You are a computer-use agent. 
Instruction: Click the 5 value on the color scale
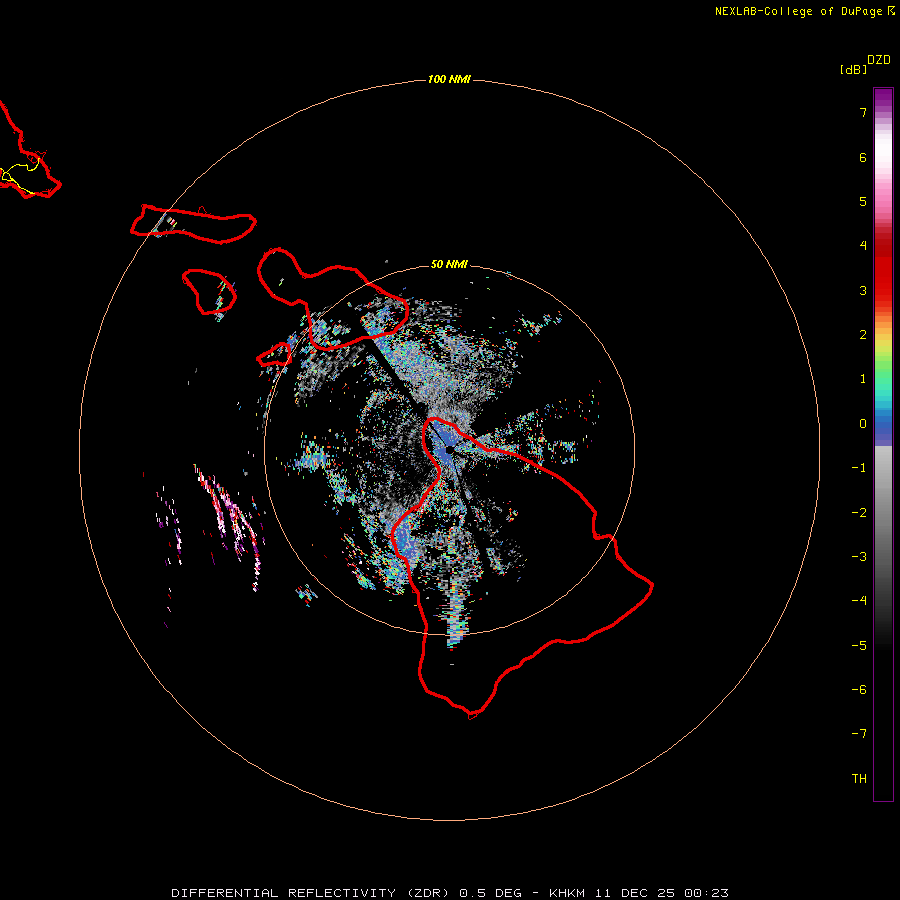pos(863,201)
